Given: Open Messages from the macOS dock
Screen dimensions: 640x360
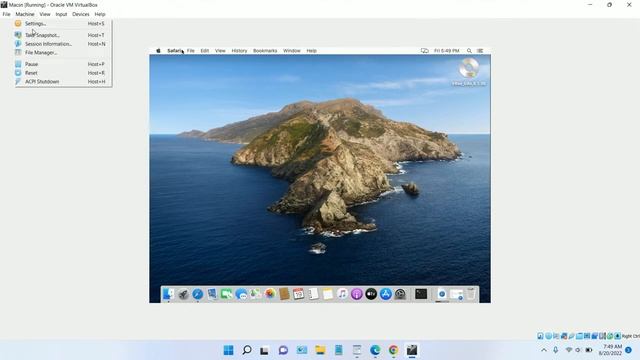Looking at the screenshot, I should (x=241, y=294).
